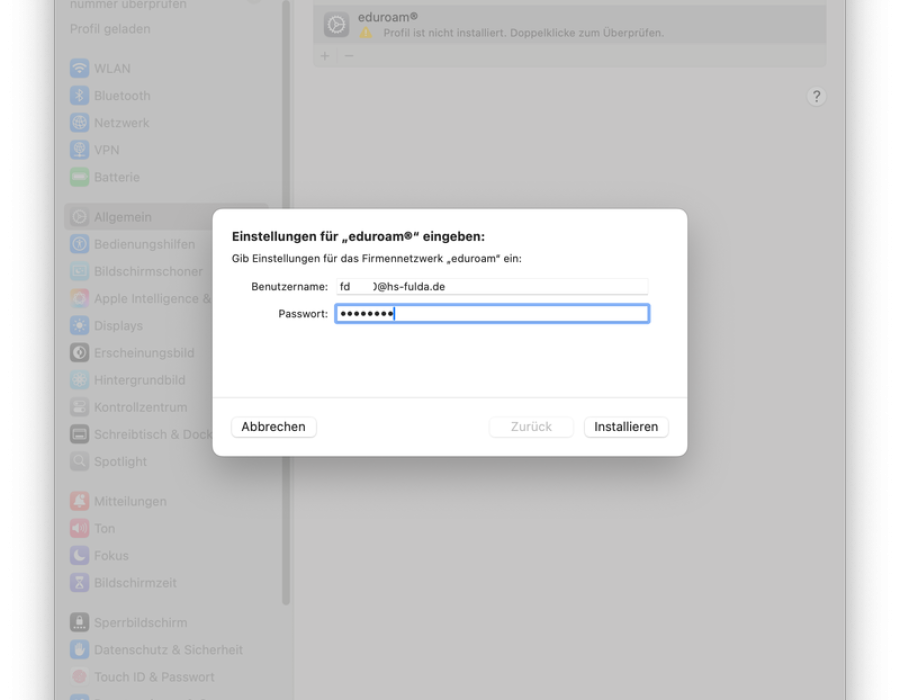Select the Kontrollzentrum icon
The width and height of the screenshot is (900, 700).
(x=80, y=407)
